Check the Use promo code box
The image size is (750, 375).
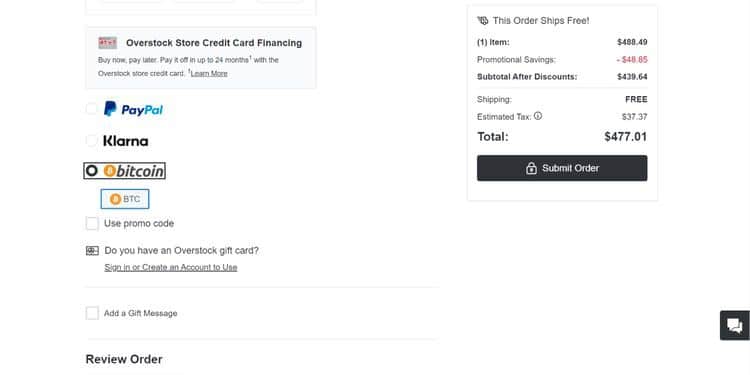92,223
